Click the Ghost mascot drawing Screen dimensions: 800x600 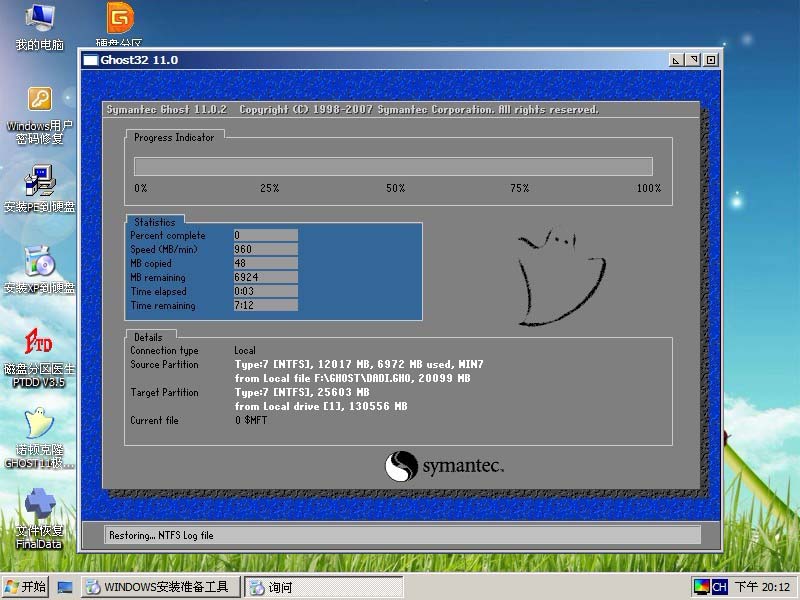(x=561, y=279)
